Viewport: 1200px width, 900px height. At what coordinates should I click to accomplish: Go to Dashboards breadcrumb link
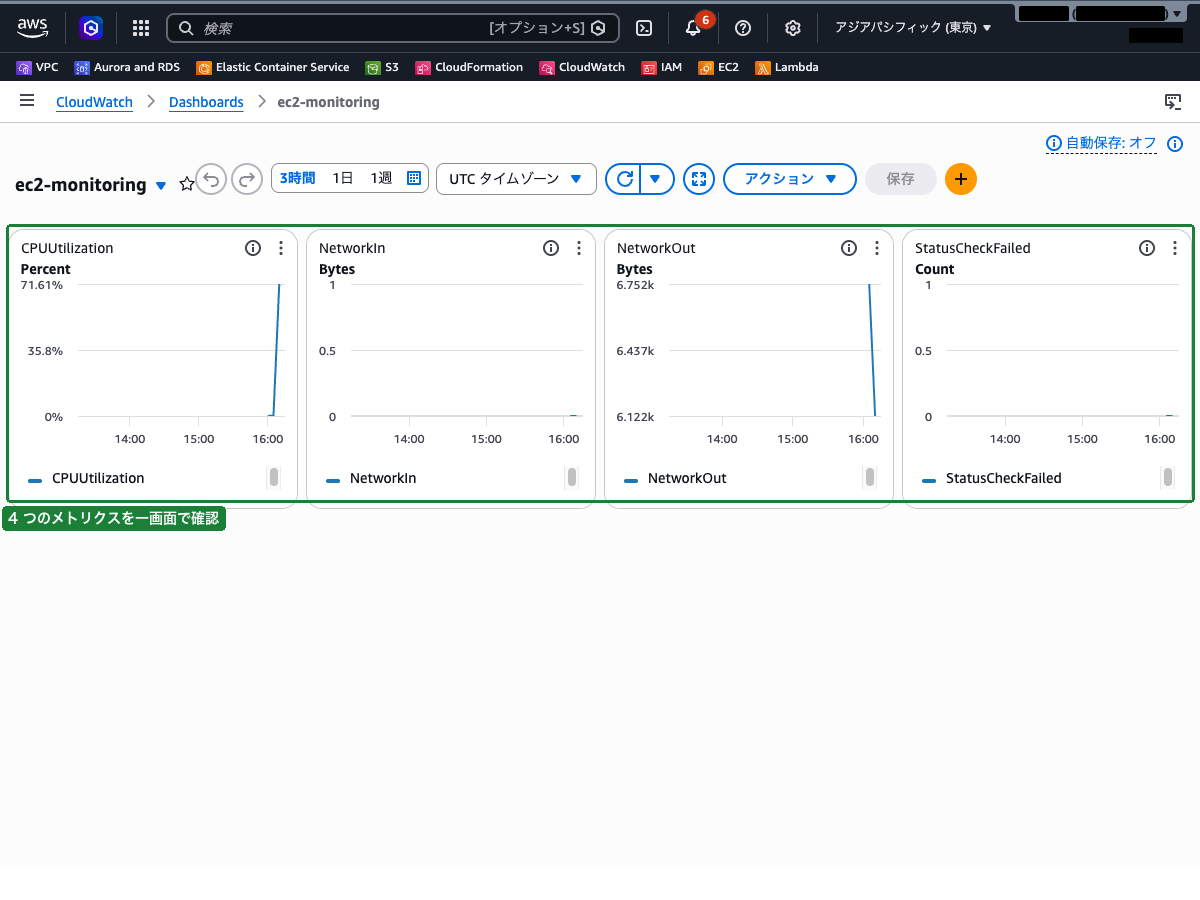[206, 102]
